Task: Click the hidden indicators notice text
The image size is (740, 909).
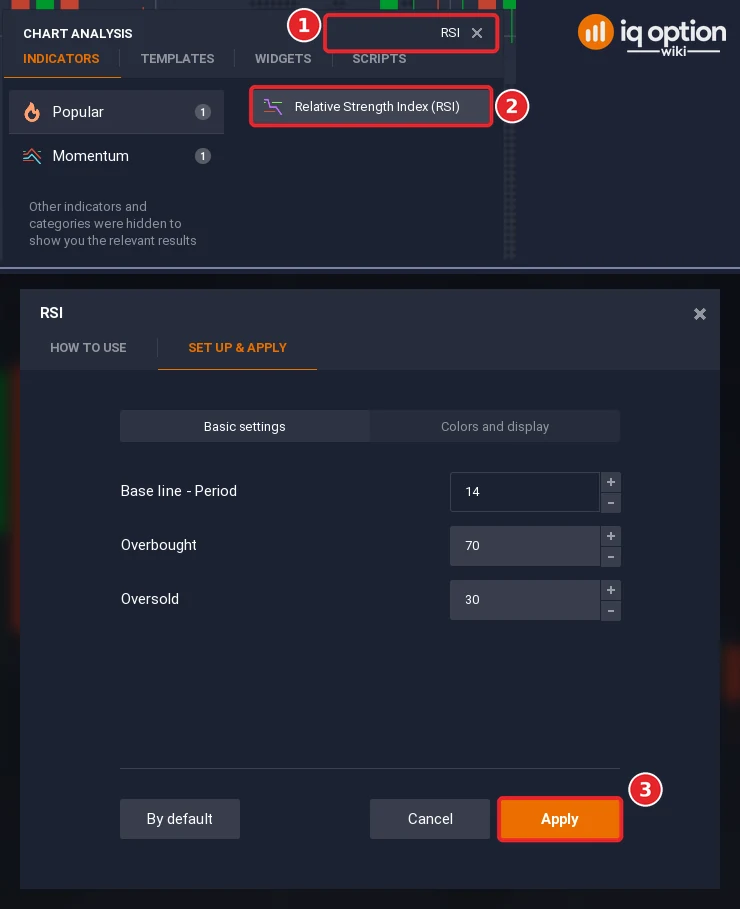Action: pyautogui.click(x=113, y=224)
